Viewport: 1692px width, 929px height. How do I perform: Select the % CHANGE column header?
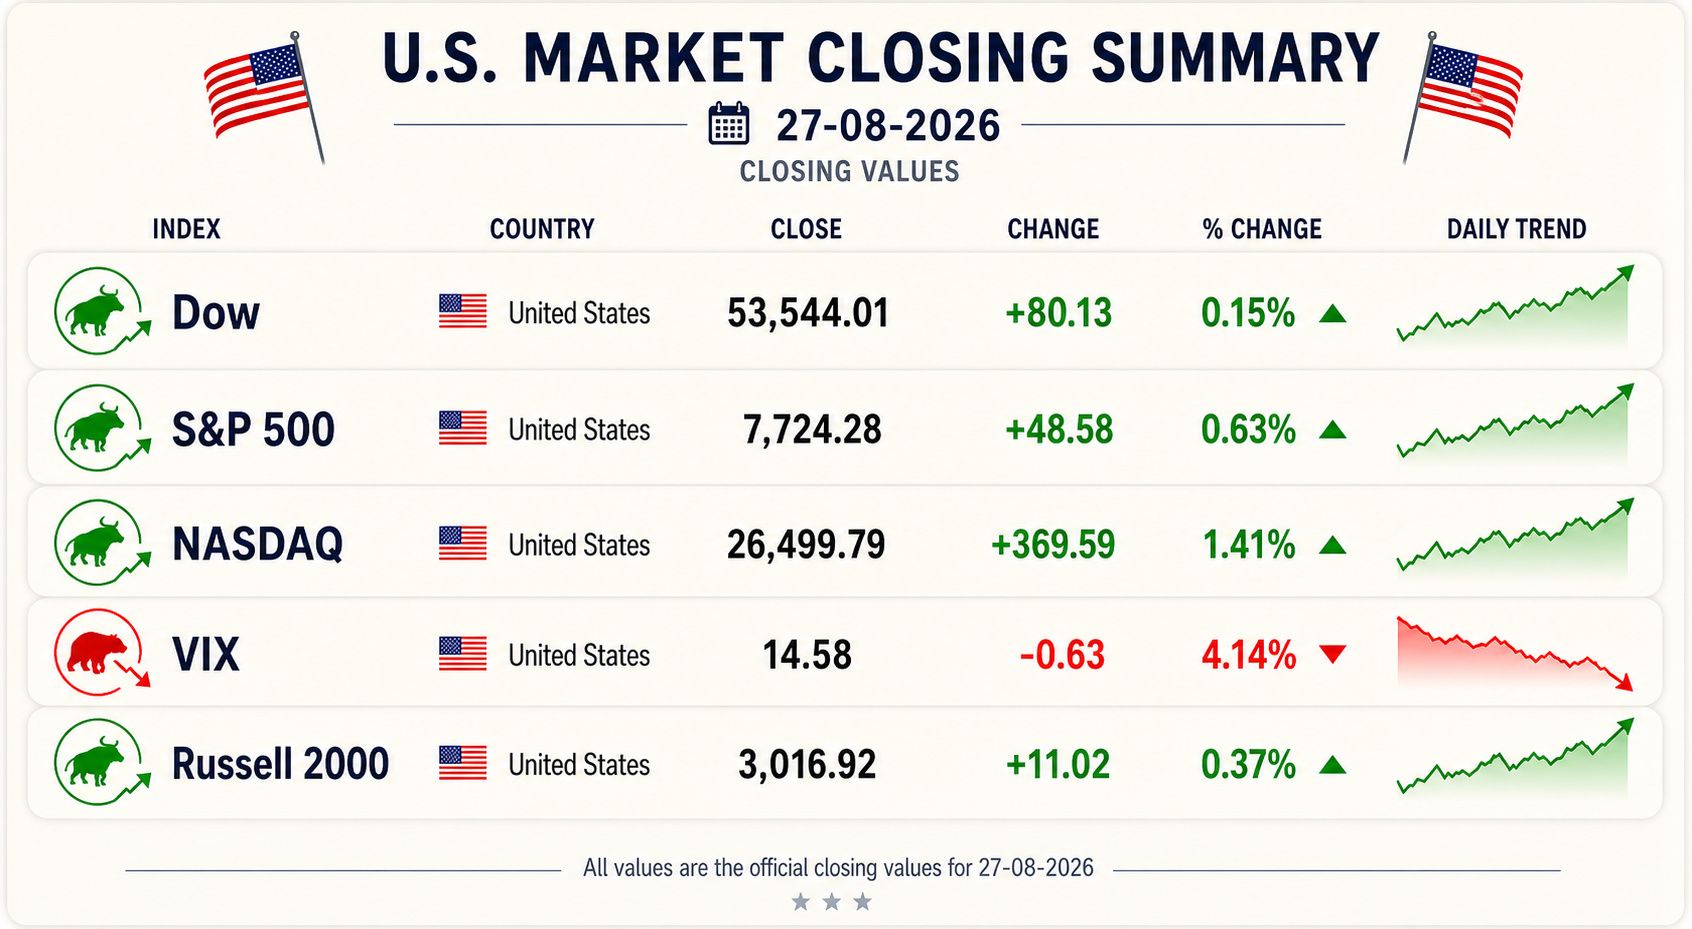[x=1262, y=229]
